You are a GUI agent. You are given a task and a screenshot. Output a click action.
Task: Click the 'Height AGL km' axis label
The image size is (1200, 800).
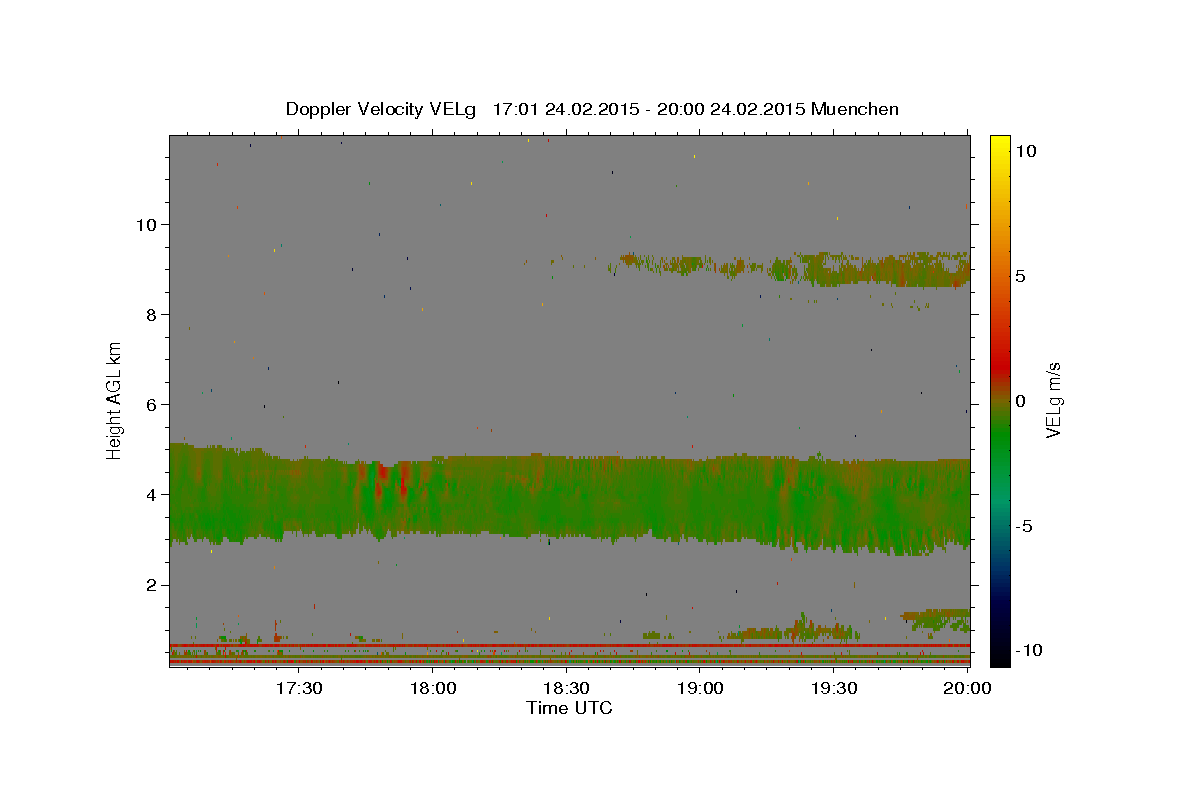pos(115,400)
